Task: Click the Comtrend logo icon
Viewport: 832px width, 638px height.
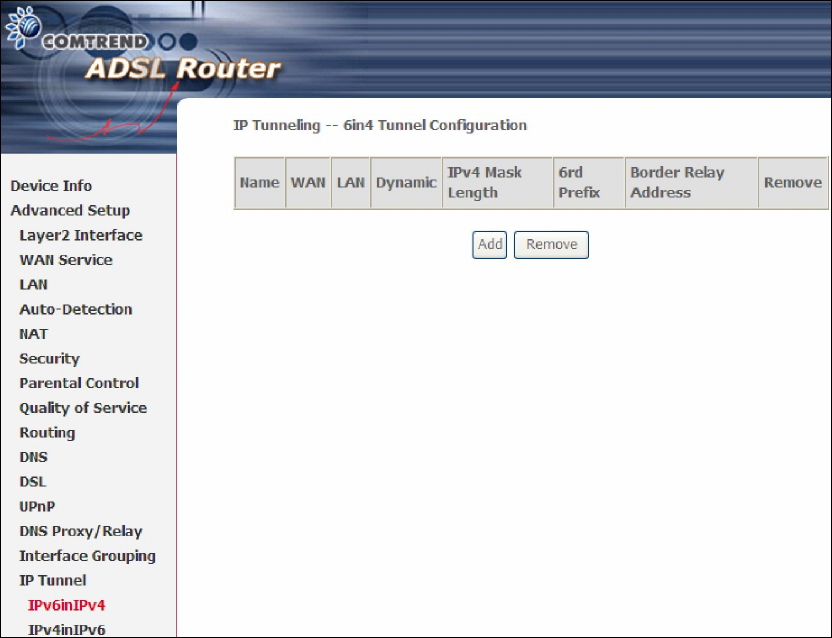Action: point(23,27)
